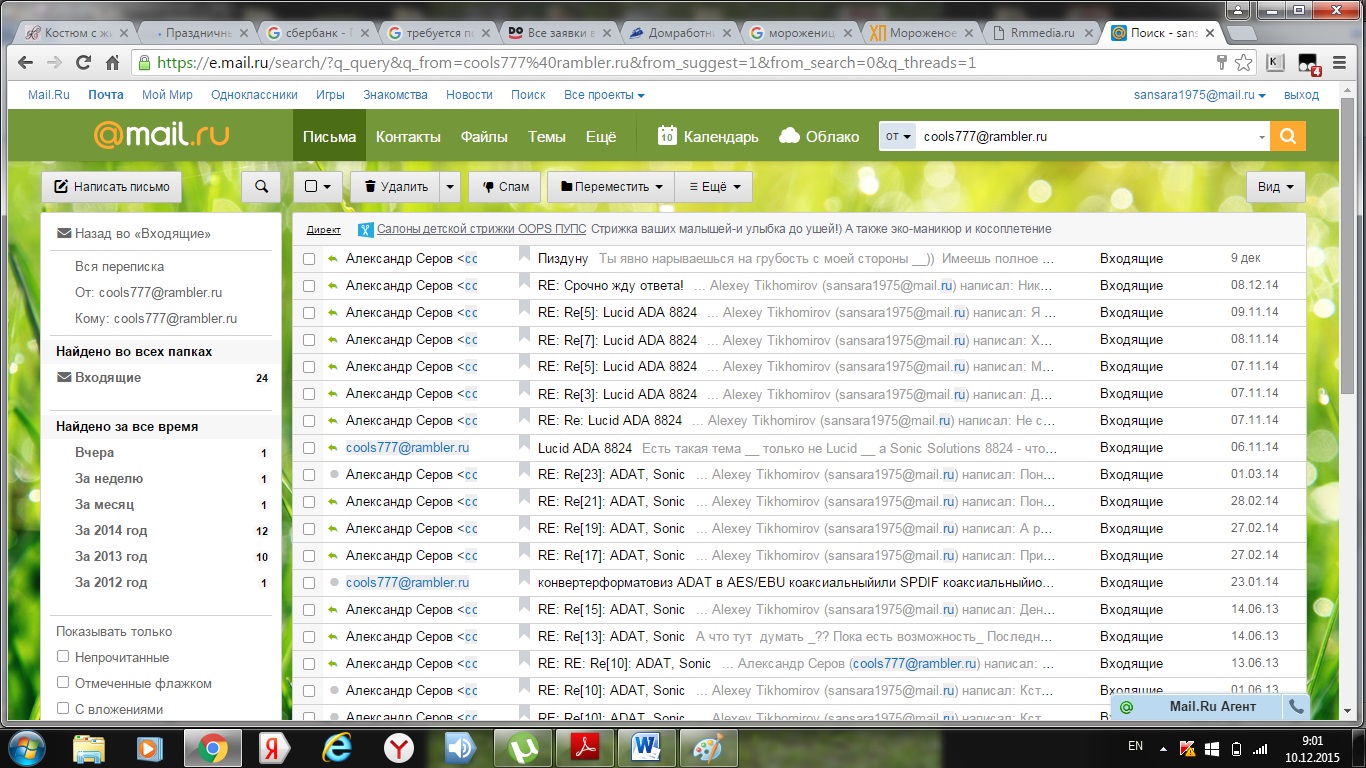
Task: Select the RE: Срочно жду ответа! message checkbox
Action: point(309,286)
